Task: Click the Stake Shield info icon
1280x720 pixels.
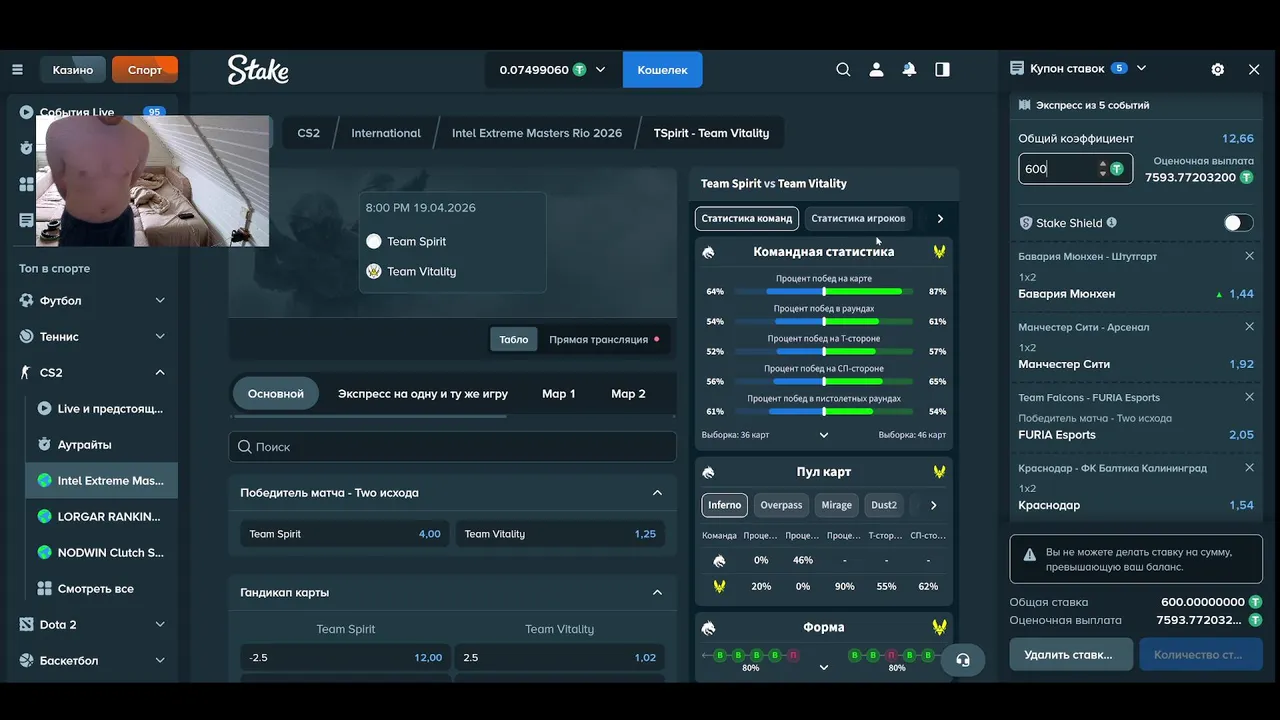Action: (1112, 223)
